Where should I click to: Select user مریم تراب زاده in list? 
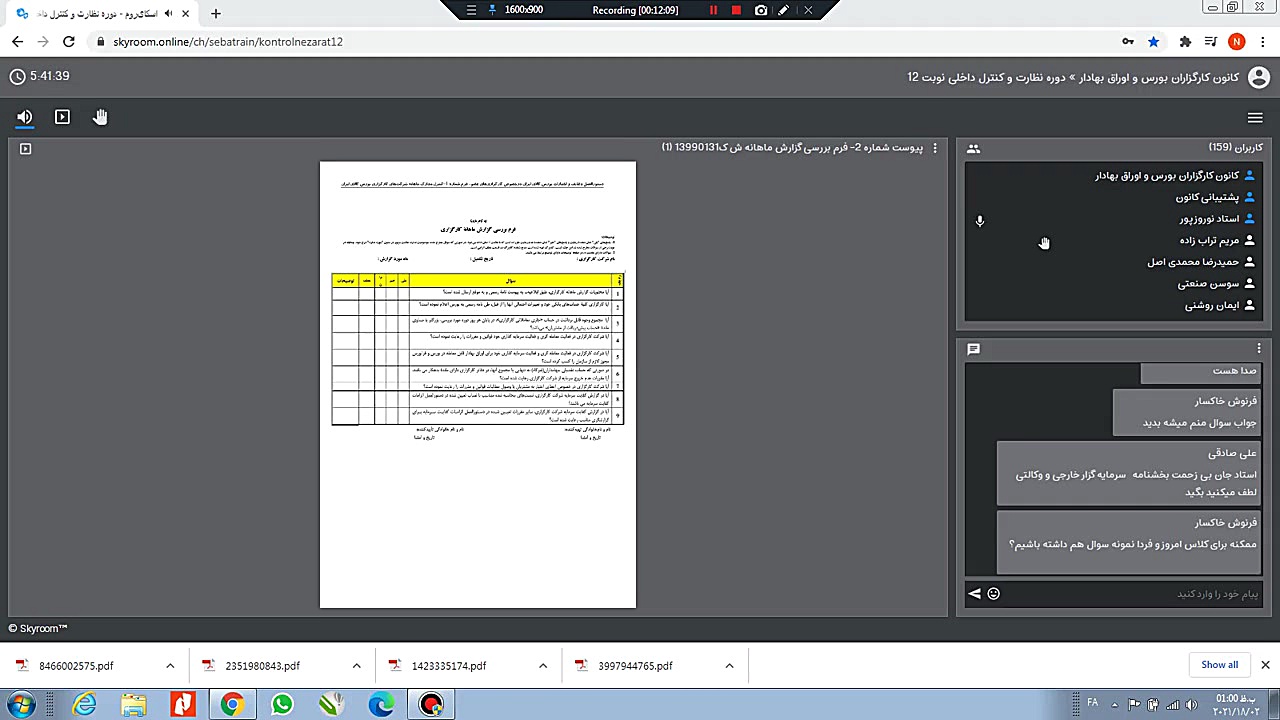[1198, 240]
